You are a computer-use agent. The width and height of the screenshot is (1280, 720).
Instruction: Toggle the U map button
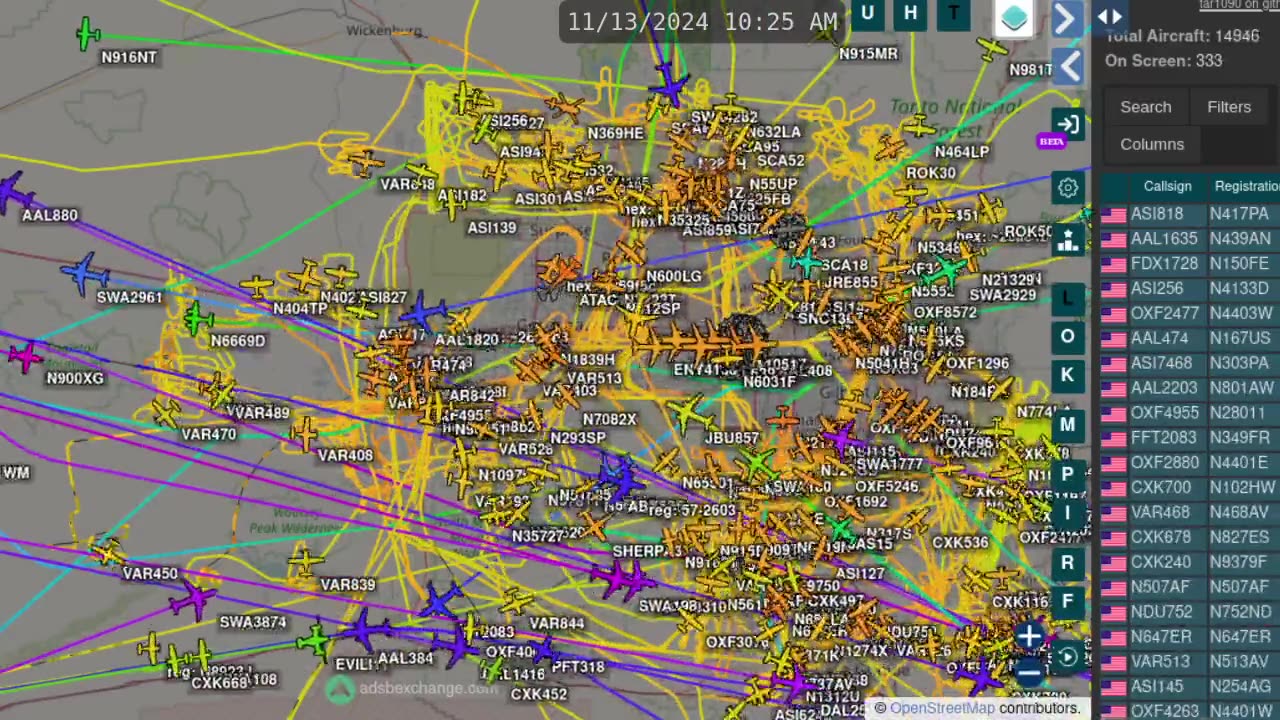pos(867,13)
